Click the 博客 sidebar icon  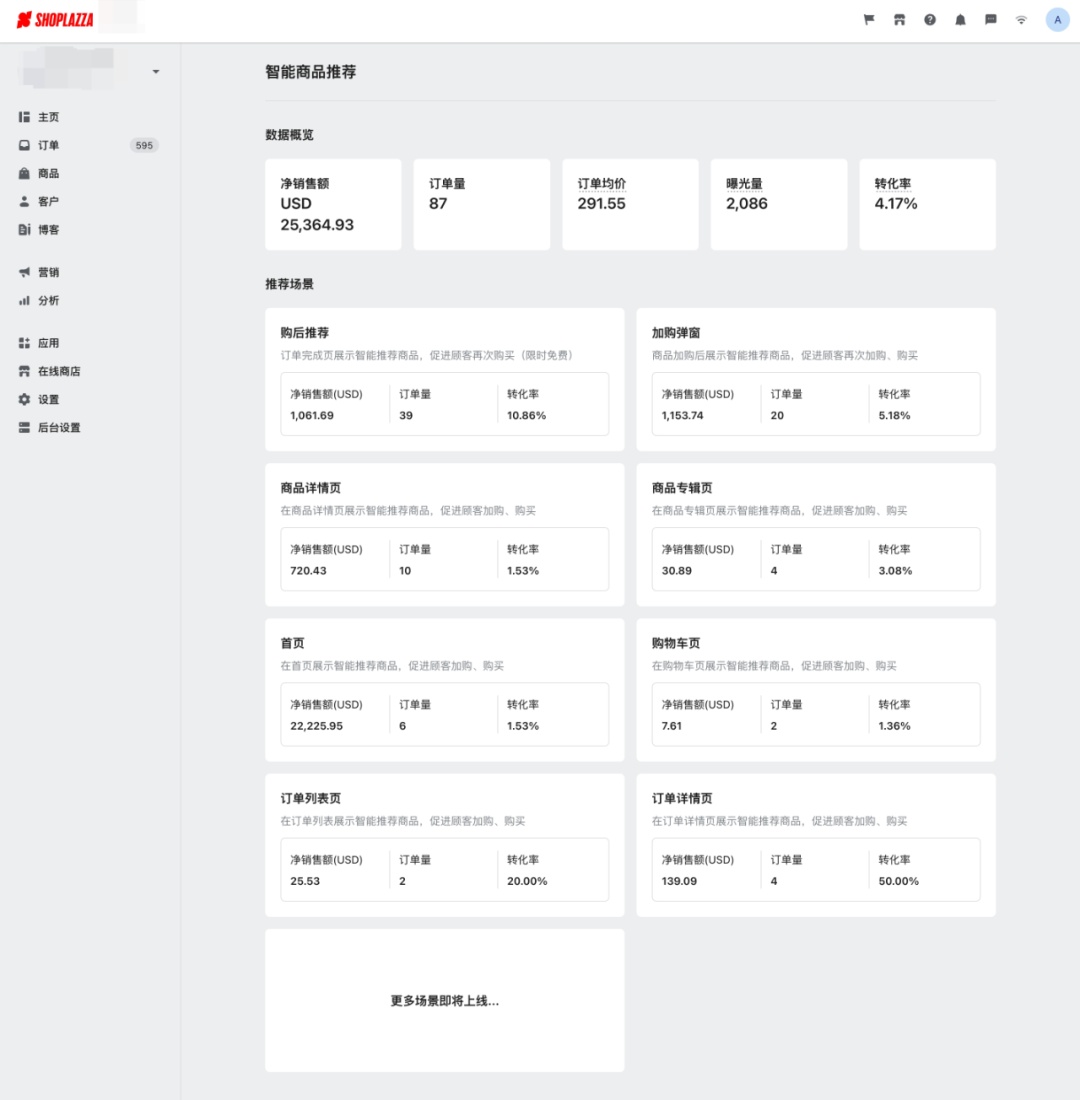pos(25,229)
